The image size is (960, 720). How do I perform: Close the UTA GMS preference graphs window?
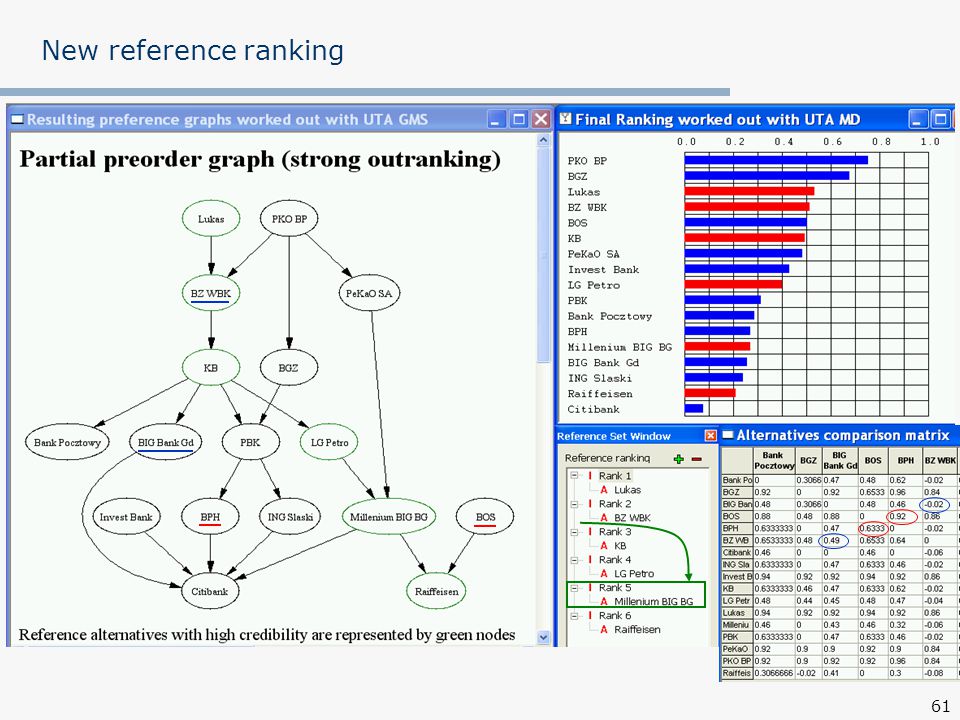(x=540, y=119)
